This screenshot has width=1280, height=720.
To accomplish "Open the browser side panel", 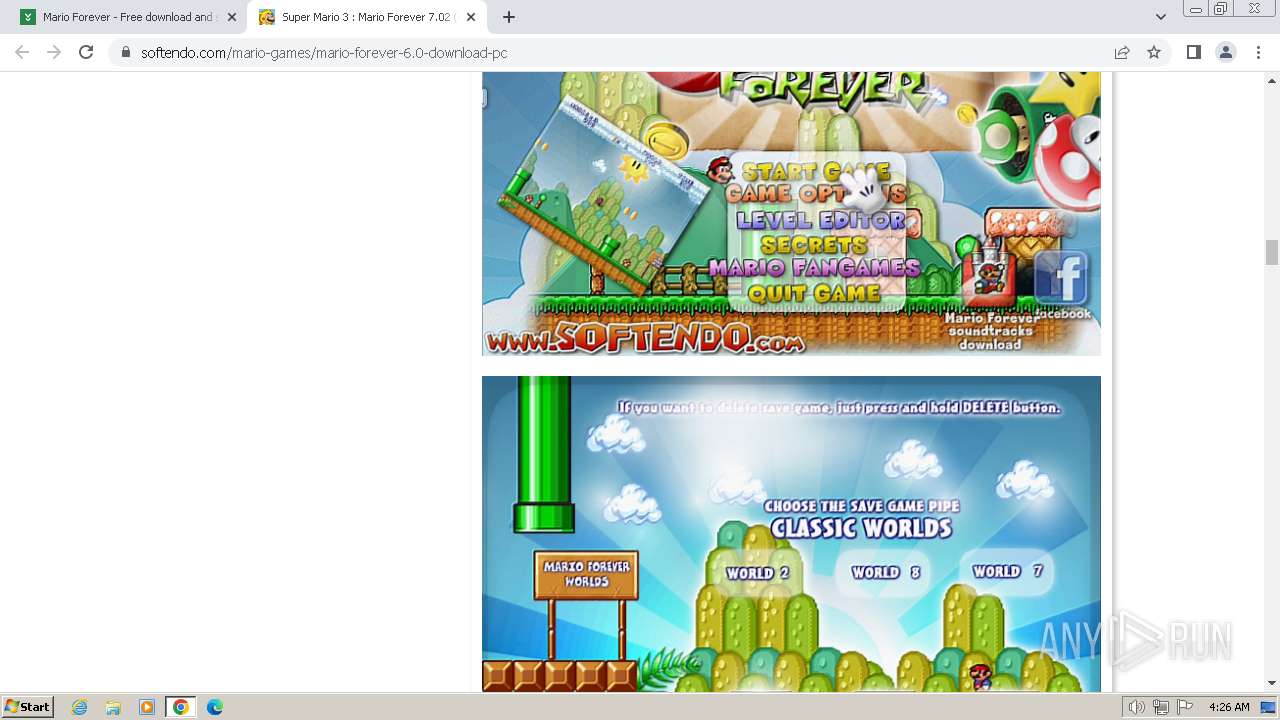I will (1193, 52).
